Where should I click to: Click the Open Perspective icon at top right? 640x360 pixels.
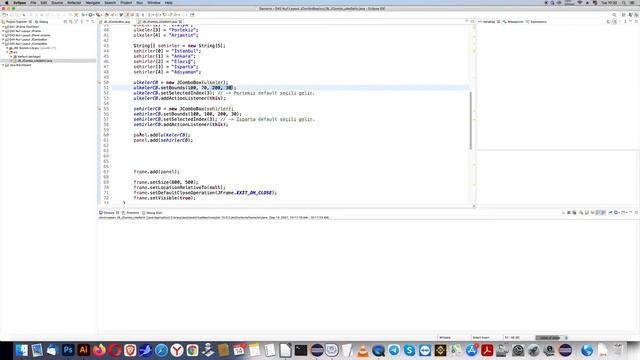pyautogui.click(x=624, y=15)
